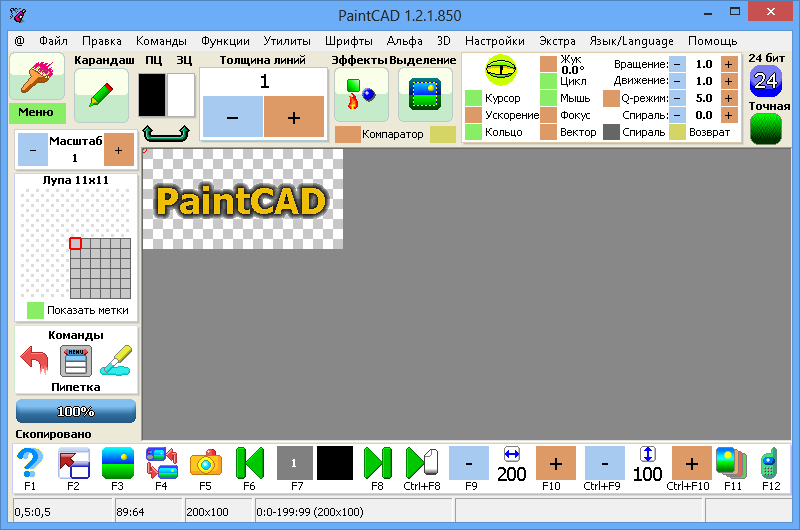The image size is (800, 530).
Task: Click the F12 phone icon
Action: point(769,463)
